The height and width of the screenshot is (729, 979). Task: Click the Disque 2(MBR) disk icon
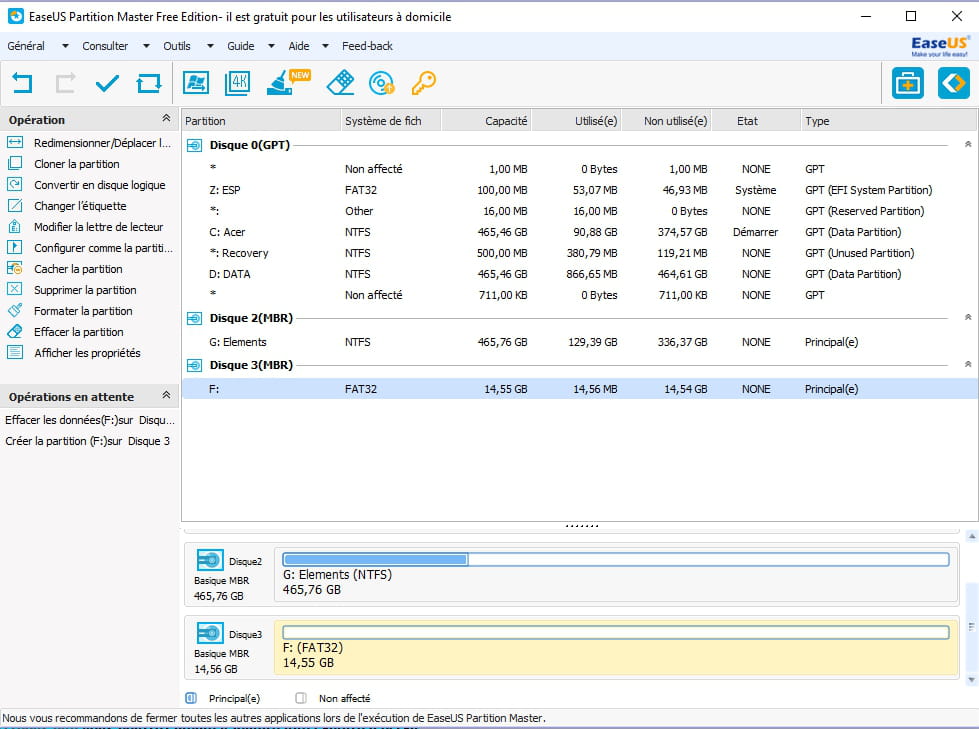point(195,318)
